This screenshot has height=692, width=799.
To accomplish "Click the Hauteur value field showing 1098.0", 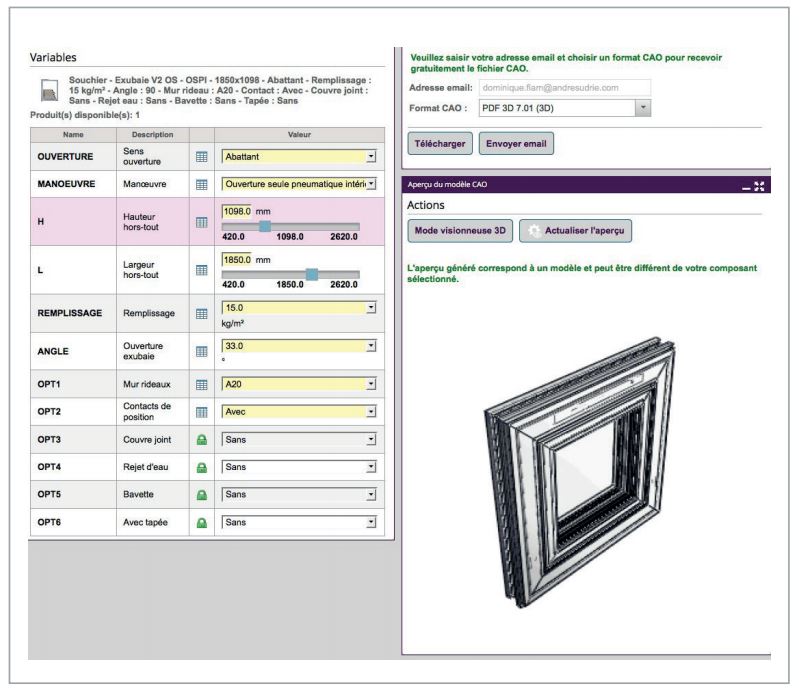I will pos(237,211).
